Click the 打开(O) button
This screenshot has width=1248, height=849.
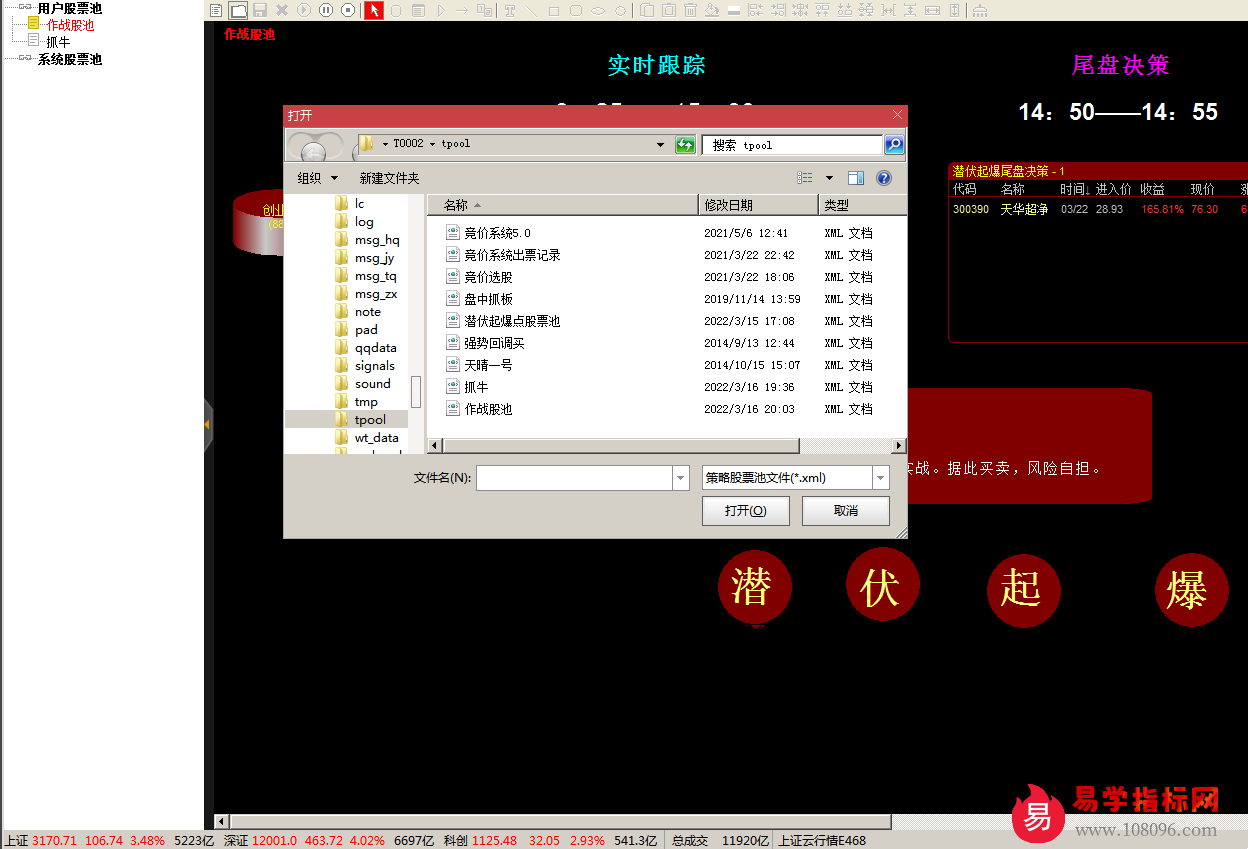coord(745,511)
